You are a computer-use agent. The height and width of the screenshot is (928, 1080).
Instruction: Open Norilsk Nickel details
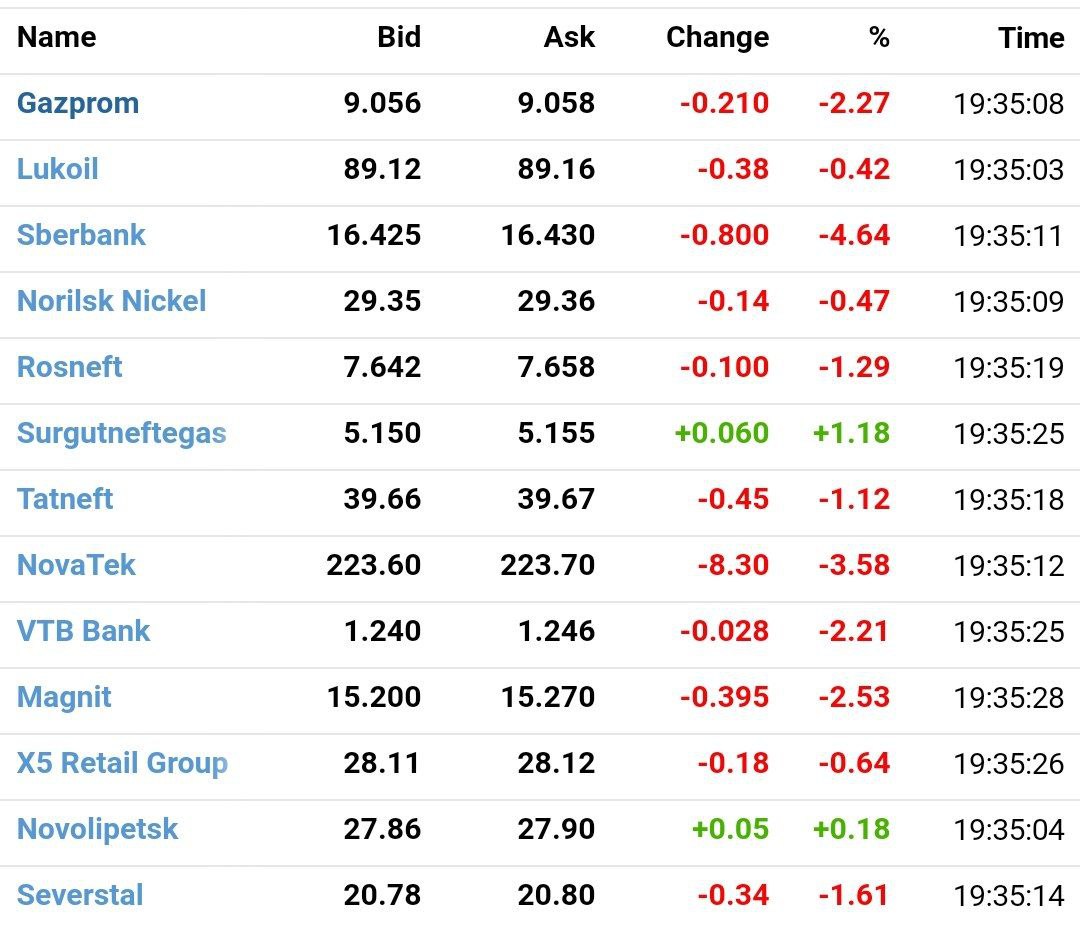coord(111,301)
